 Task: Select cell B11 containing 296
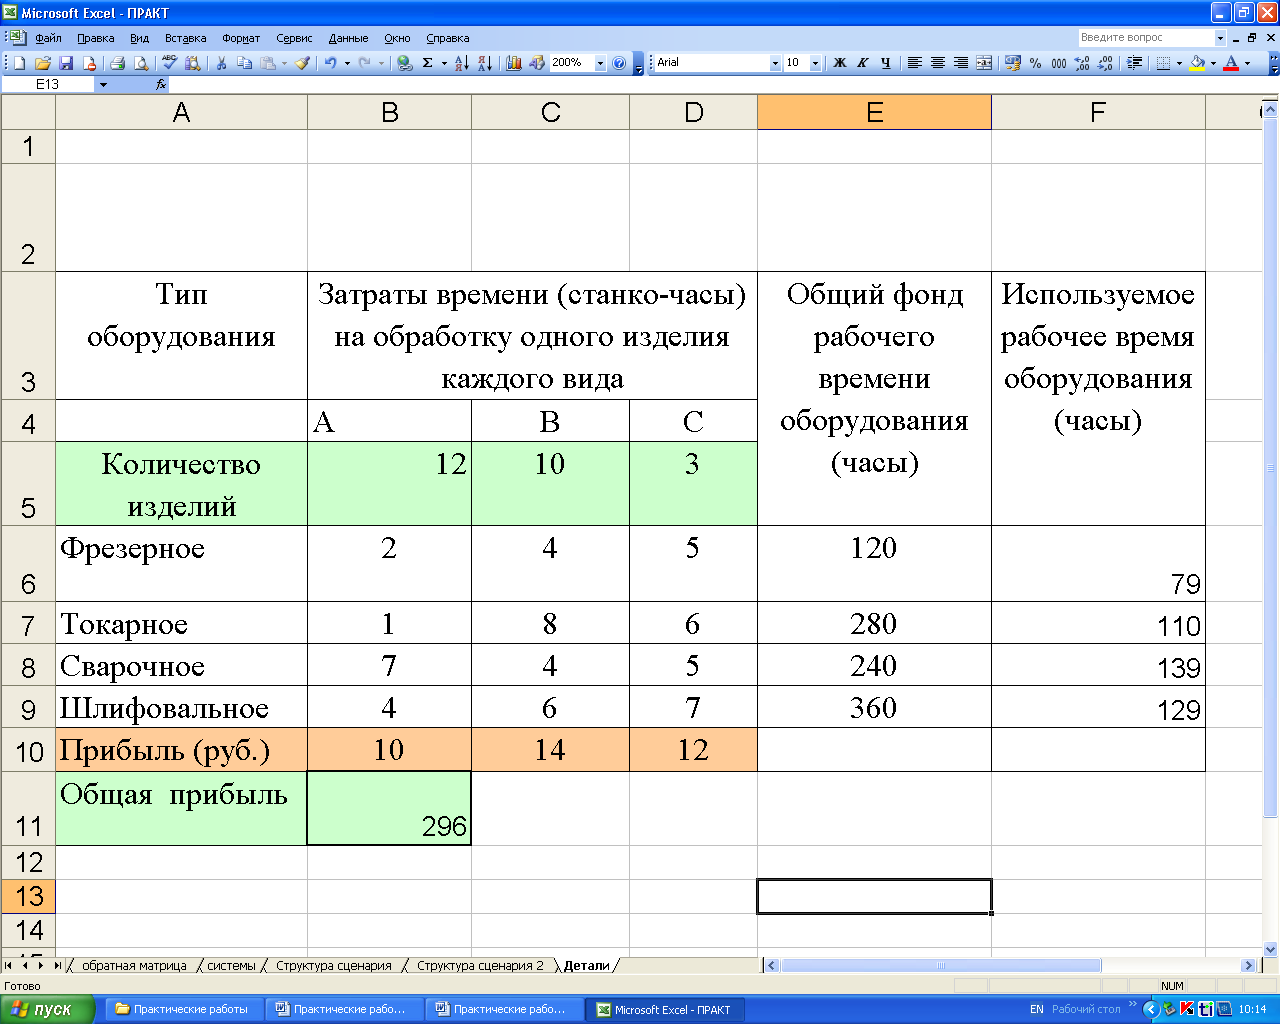coord(389,808)
